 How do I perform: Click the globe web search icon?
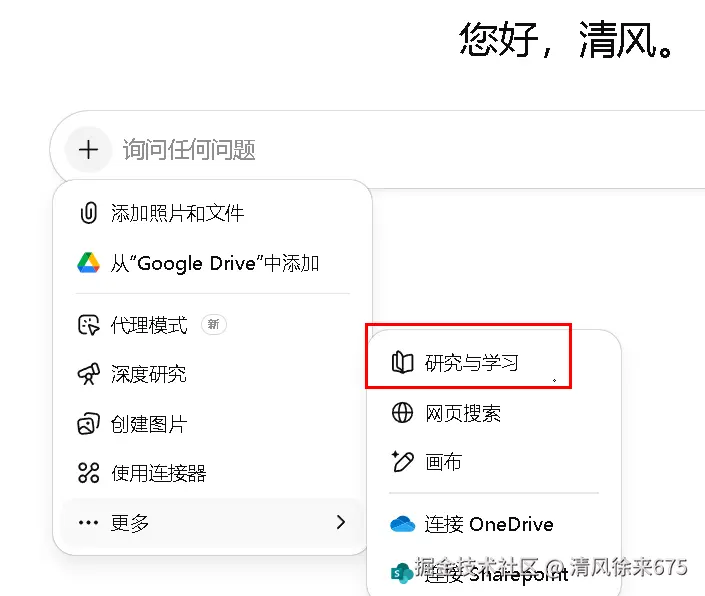tap(402, 413)
